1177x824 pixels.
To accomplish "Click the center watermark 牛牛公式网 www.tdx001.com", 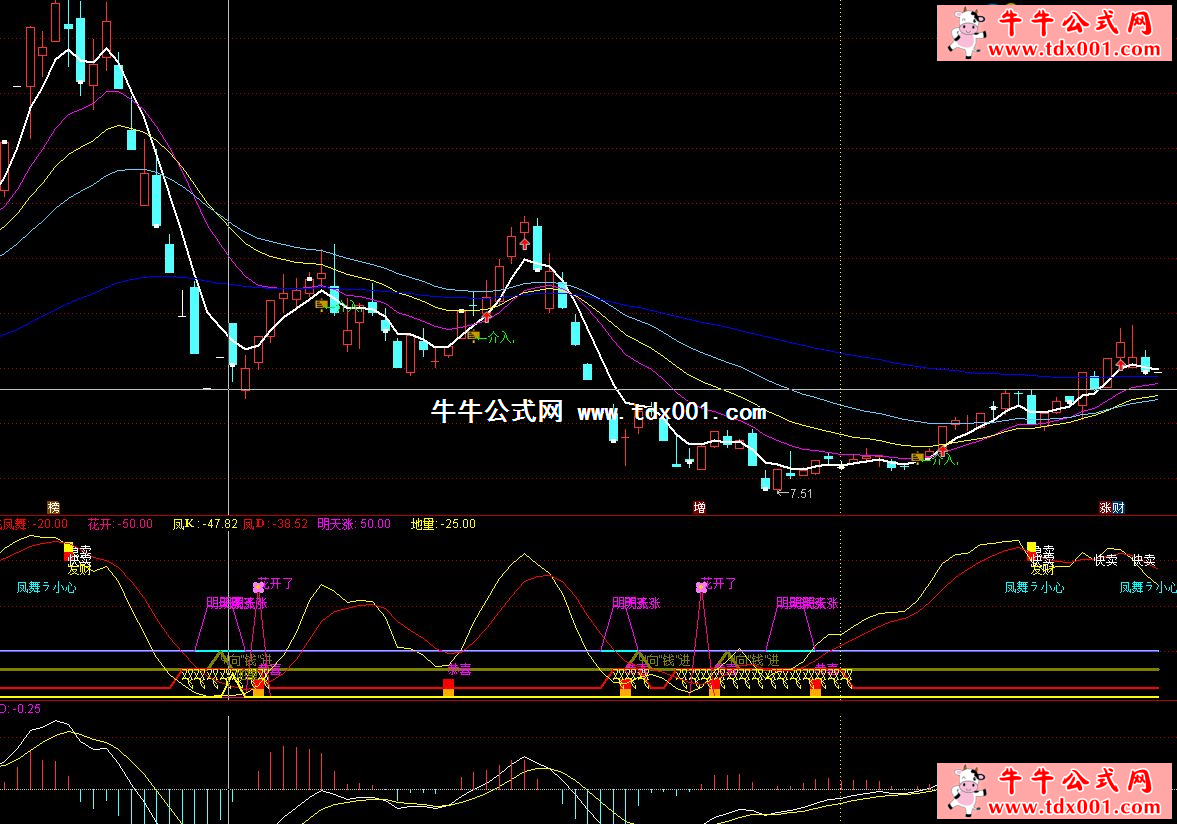I will [598, 412].
